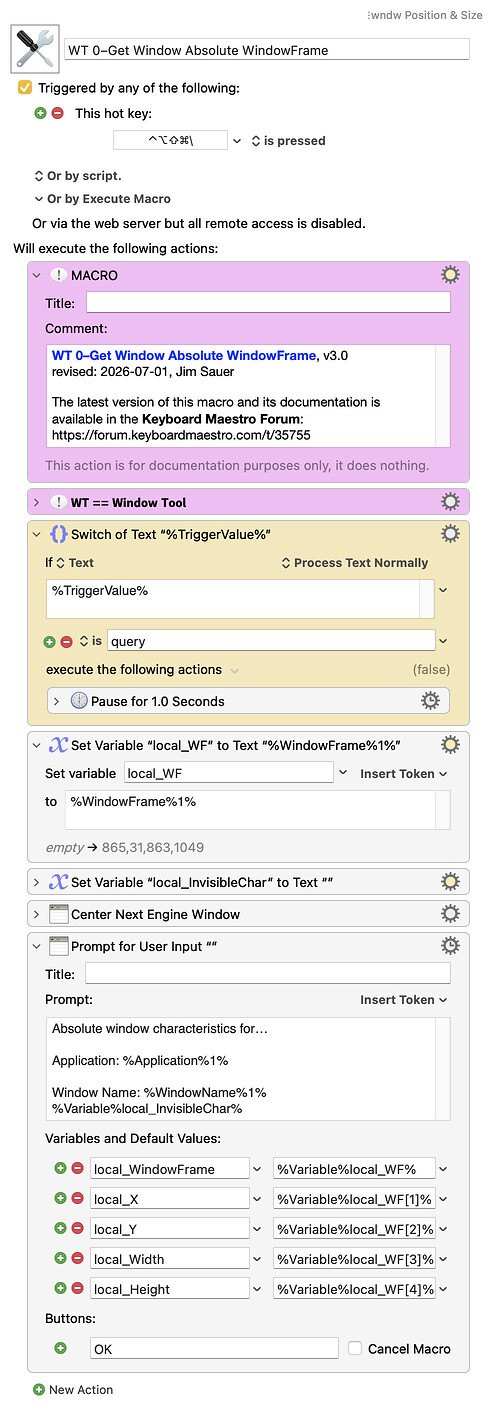The height and width of the screenshot is (1406, 493).
Task: Click dropdown arrow next to hot key field
Action: click(237, 141)
